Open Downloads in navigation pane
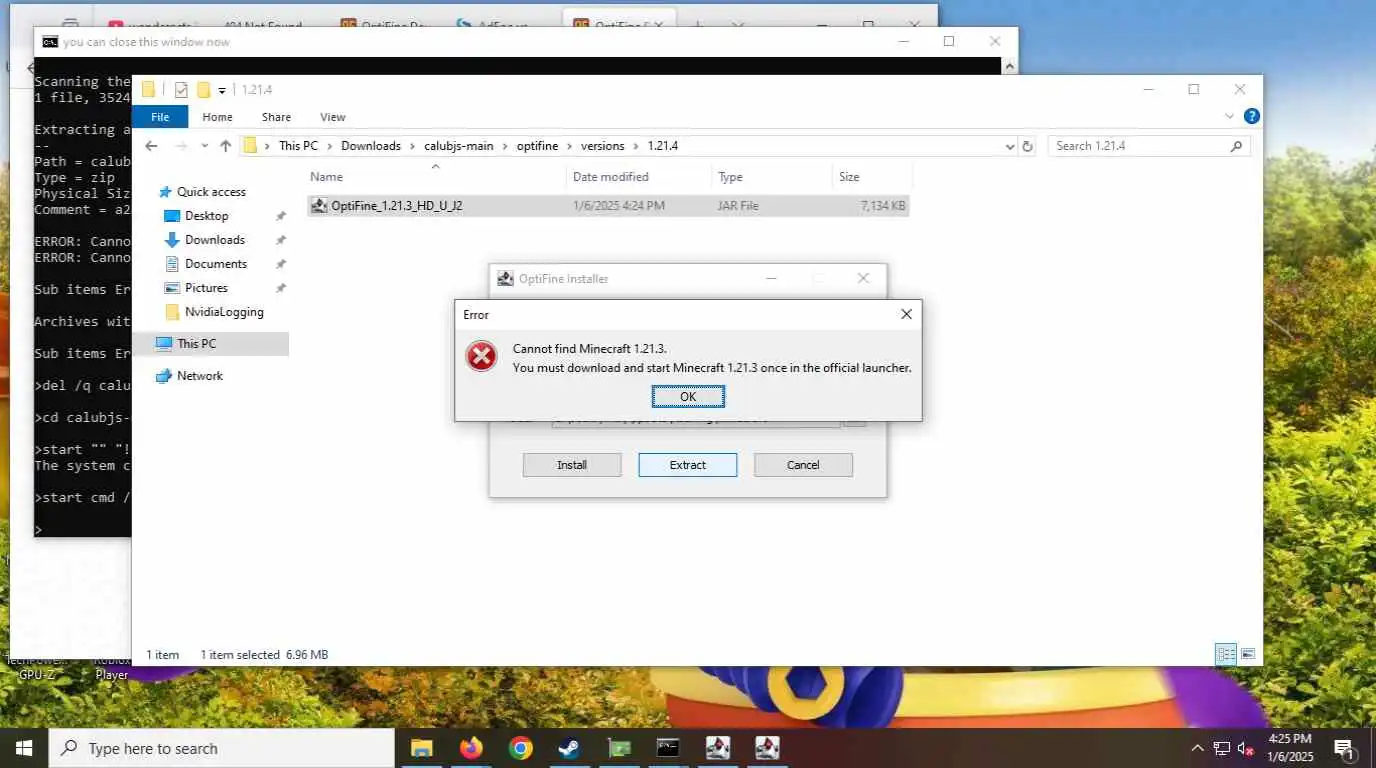 pyautogui.click(x=214, y=240)
